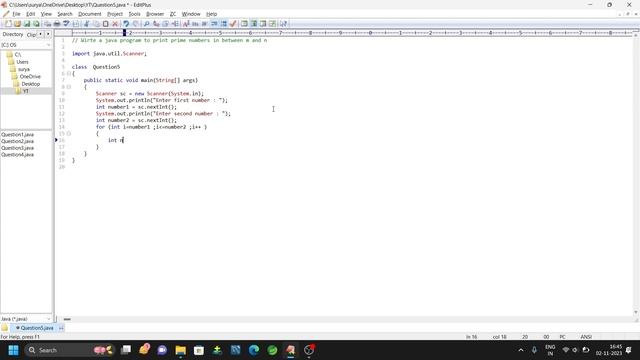The height and width of the screenshot is (360, 640).
Task: Toggle the Output window toolbar icon
Action: point(263,24)
